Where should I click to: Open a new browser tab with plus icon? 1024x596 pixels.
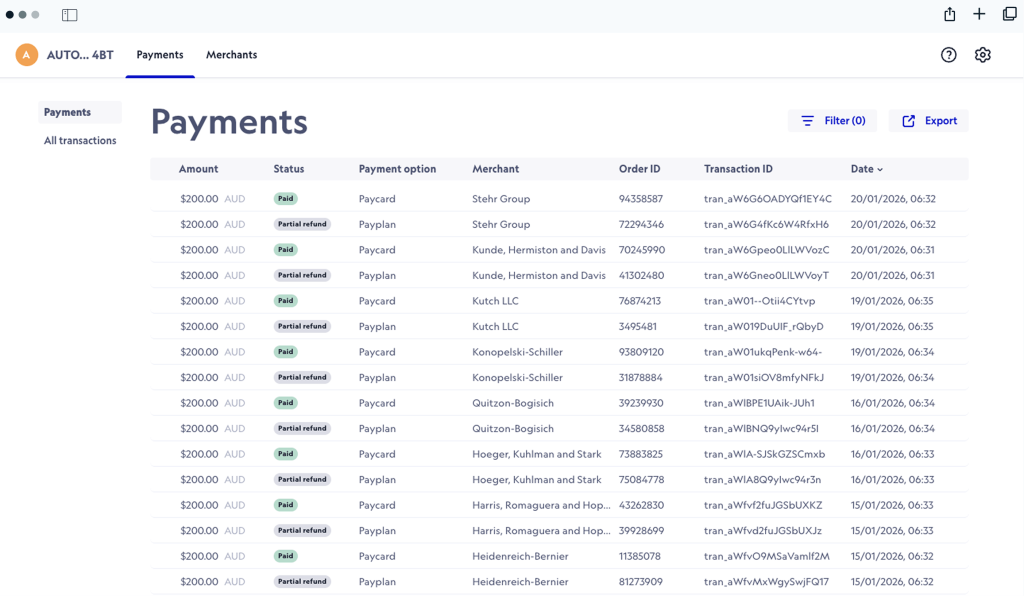click(x=979, y=14)
